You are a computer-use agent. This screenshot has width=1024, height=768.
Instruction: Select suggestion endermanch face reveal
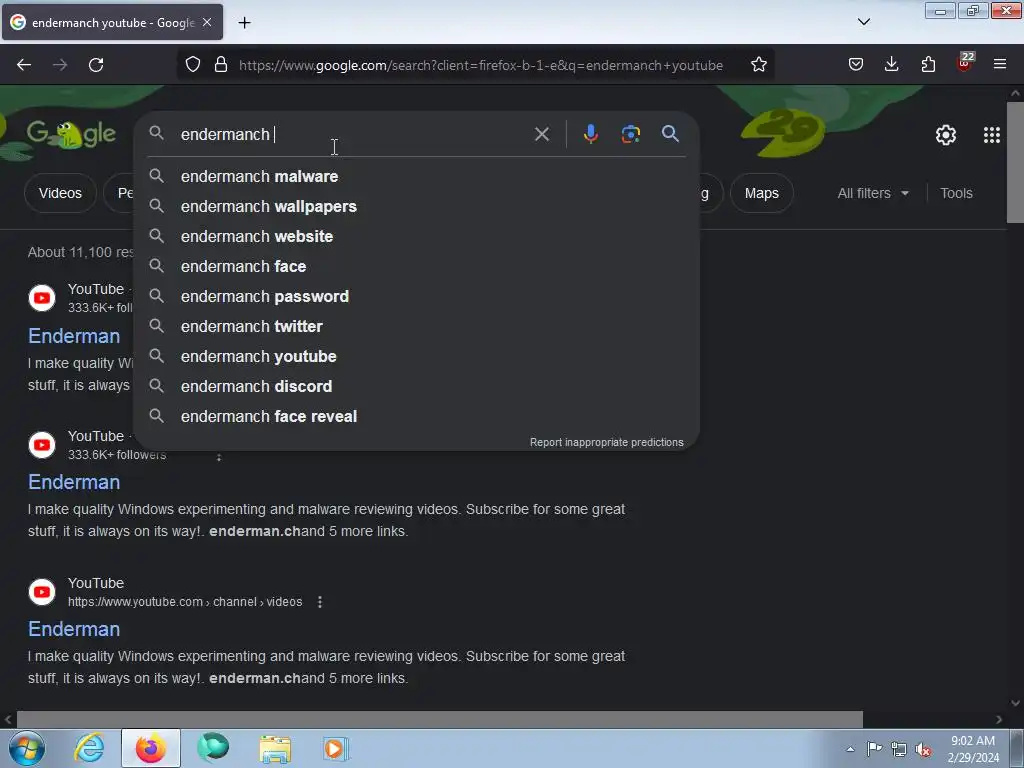[417, 417]
